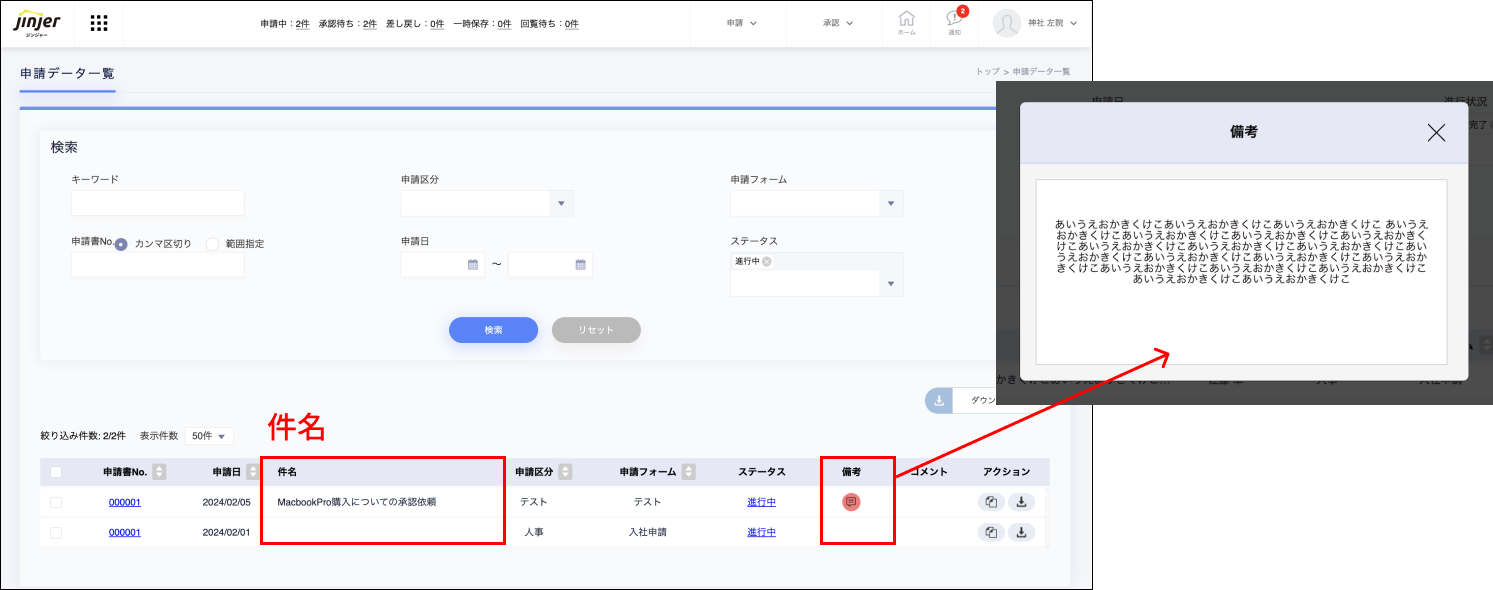Image resolution: width=1493 pixels, height=590 pixels.
Task: Close the 備考 popup with X
Action: click(x=1436, y=132)
